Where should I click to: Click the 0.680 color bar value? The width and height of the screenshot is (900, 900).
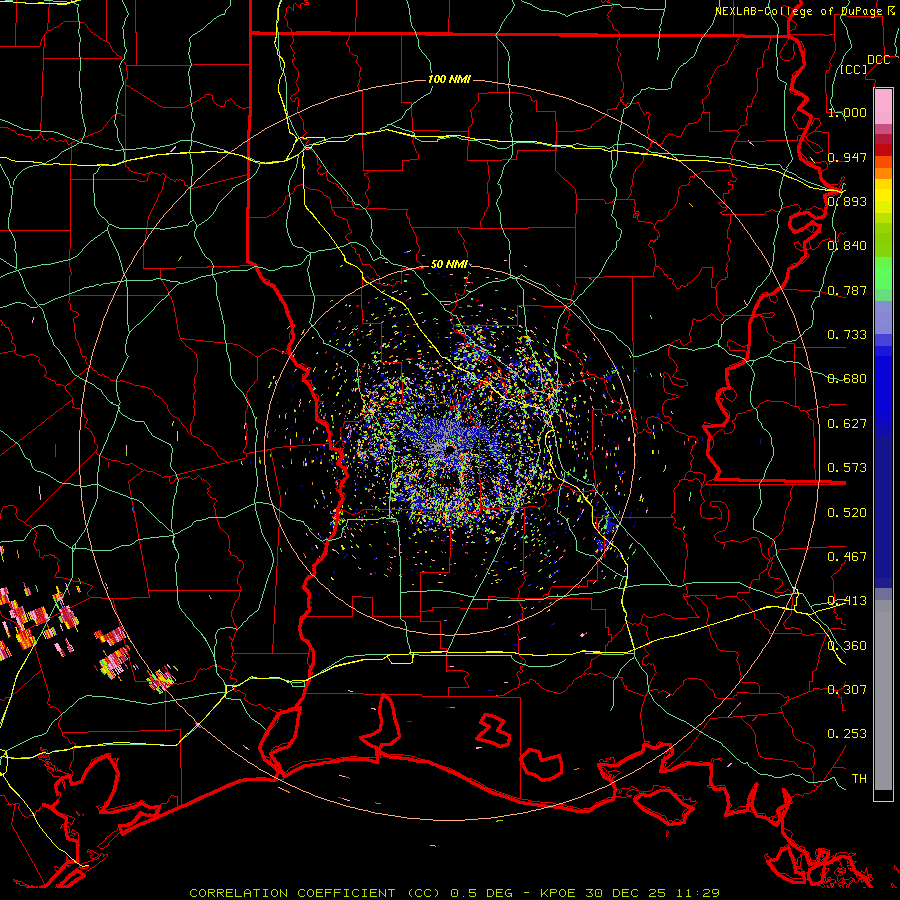[x=847, y=379]
